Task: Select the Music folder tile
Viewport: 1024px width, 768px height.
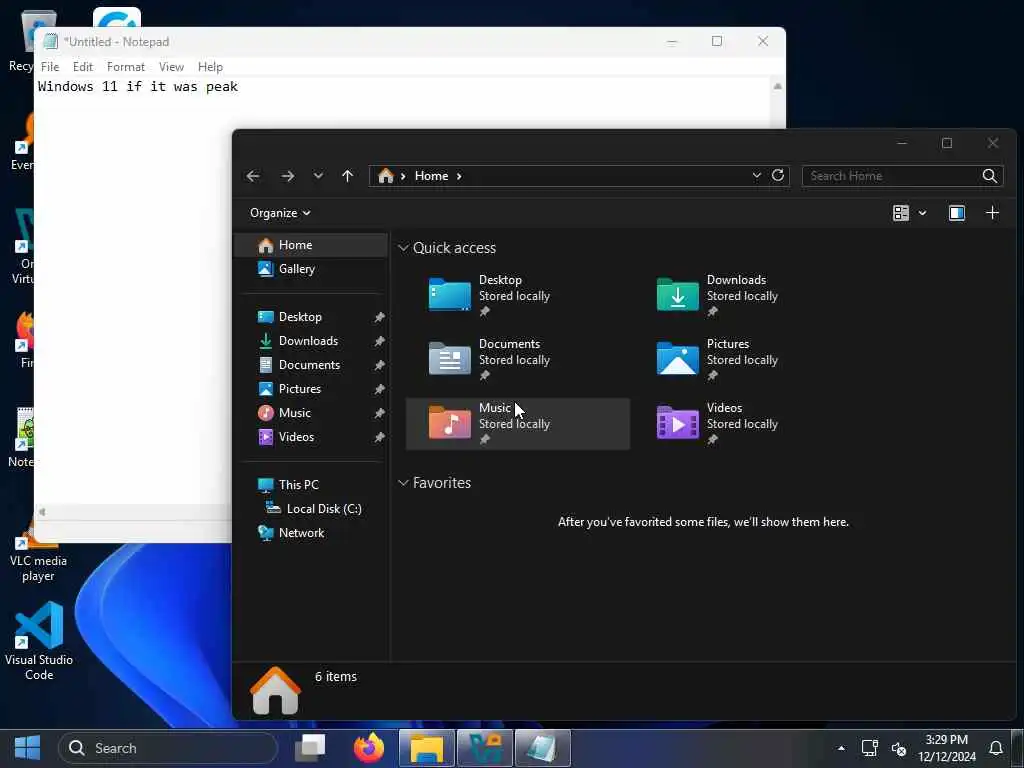Action: (x=518, y=424)
